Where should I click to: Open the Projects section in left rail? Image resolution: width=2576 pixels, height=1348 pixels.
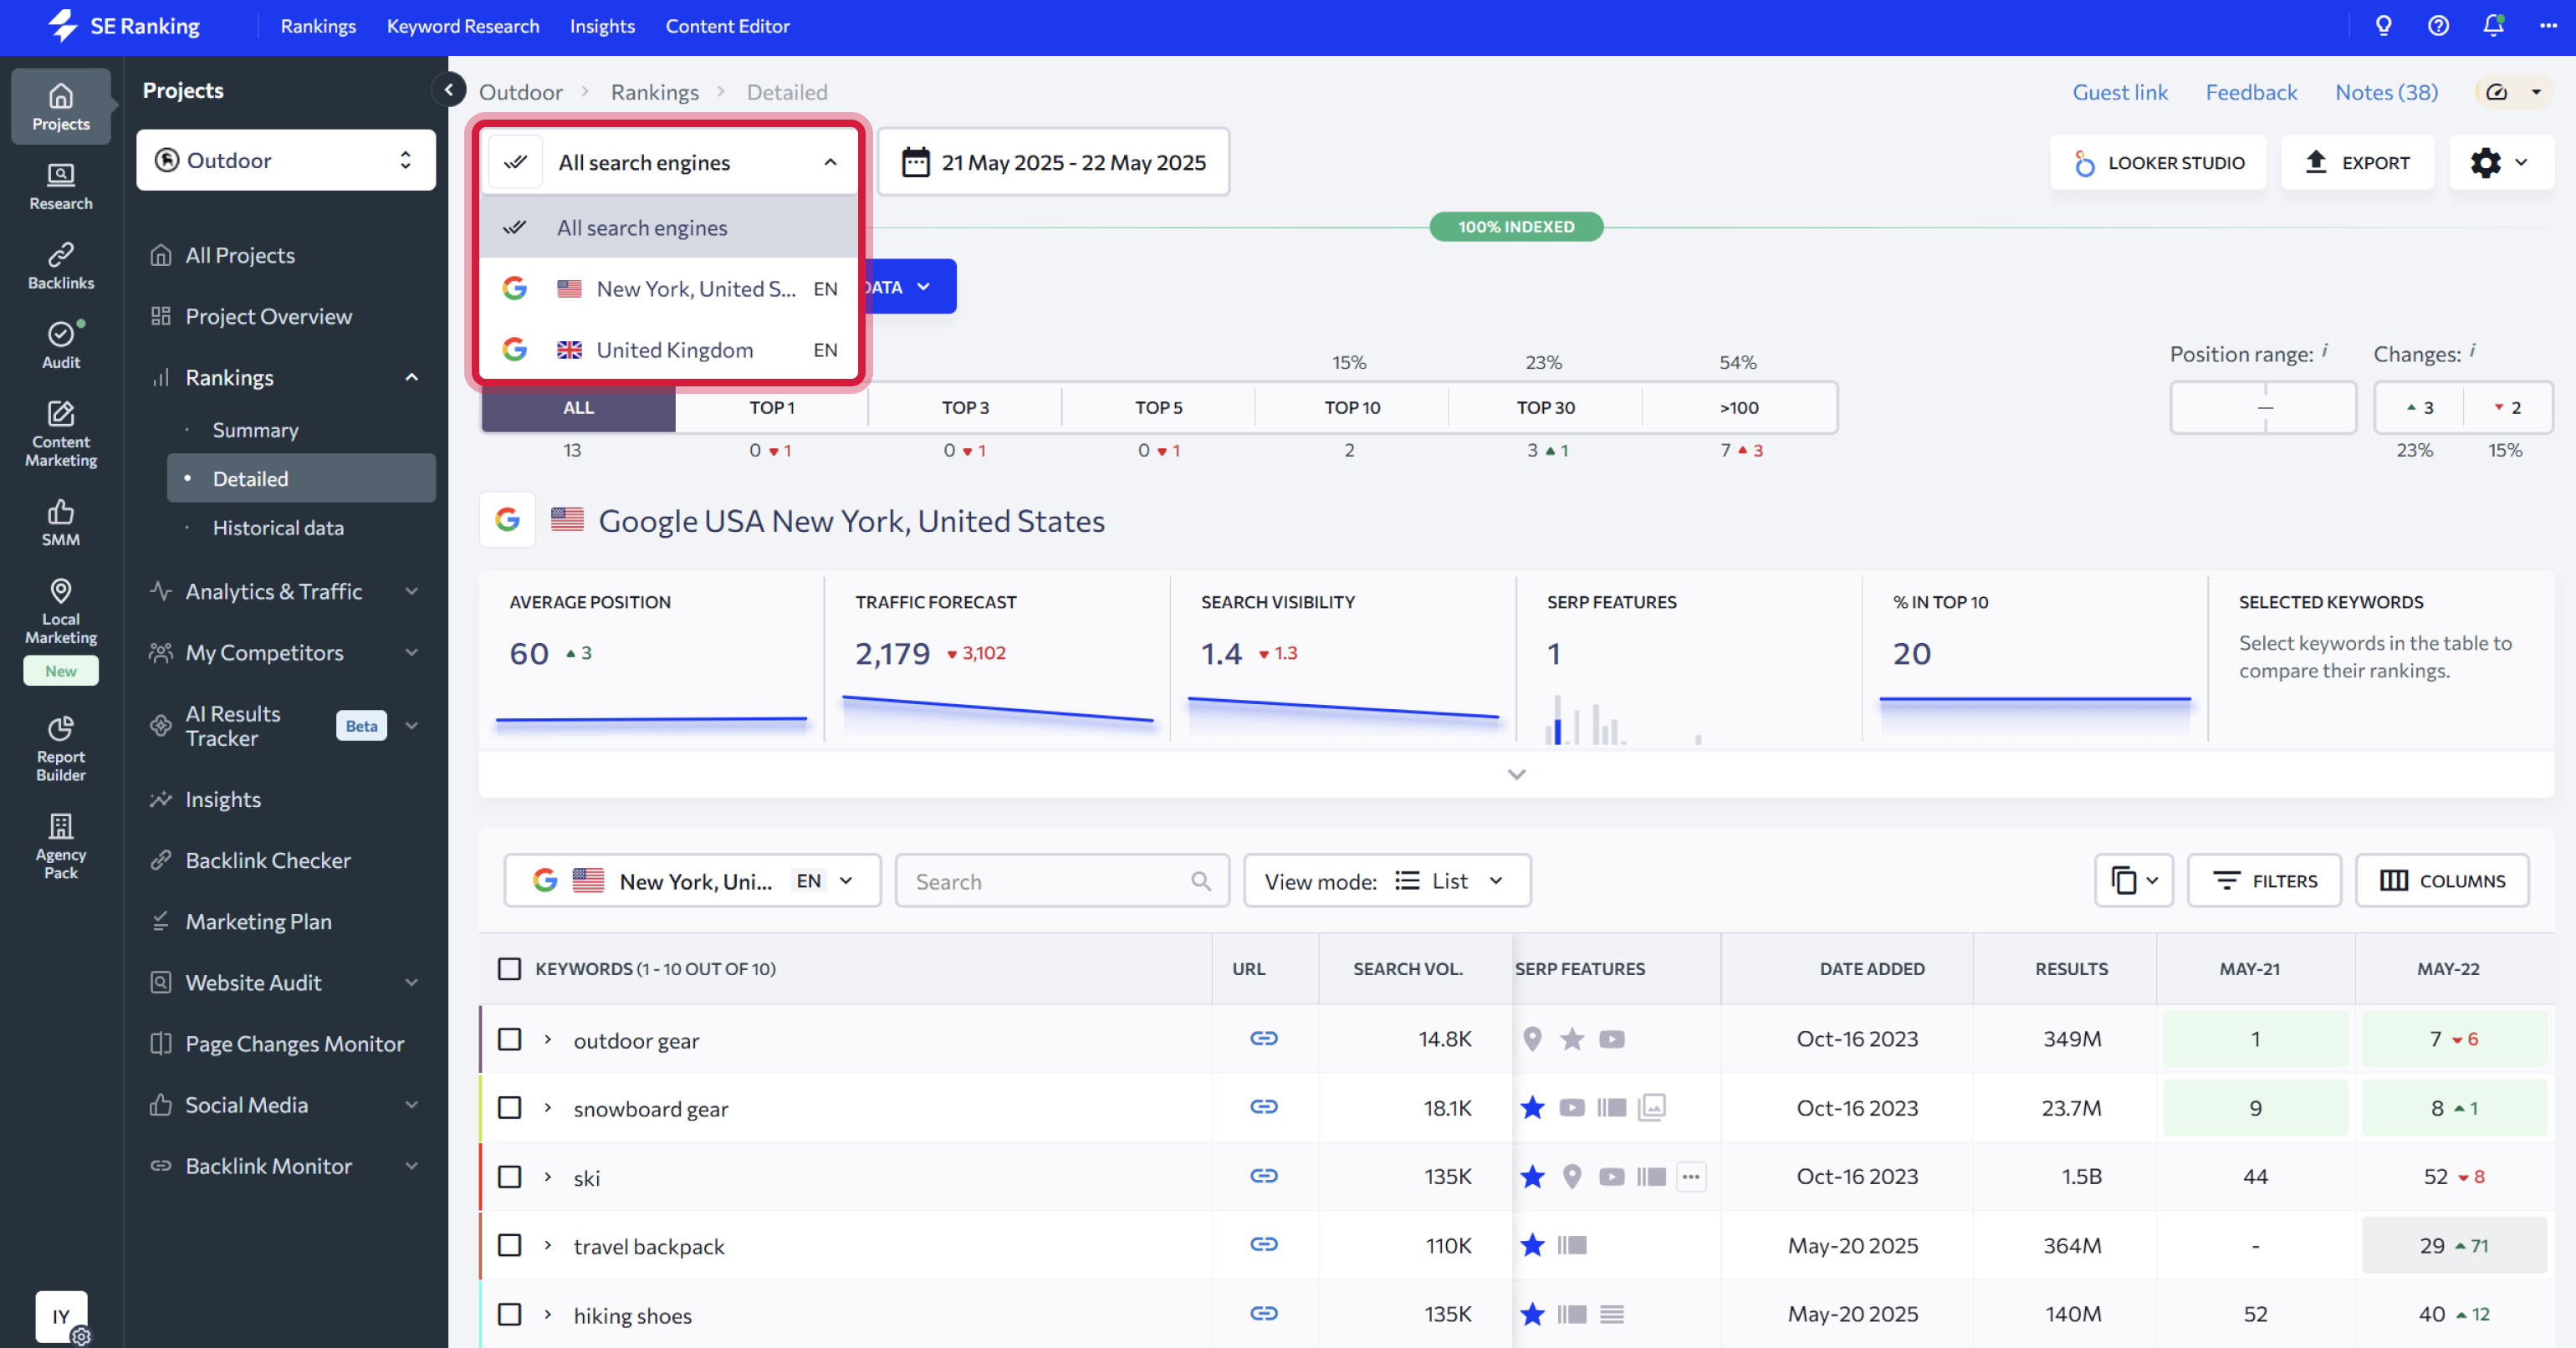61,107
